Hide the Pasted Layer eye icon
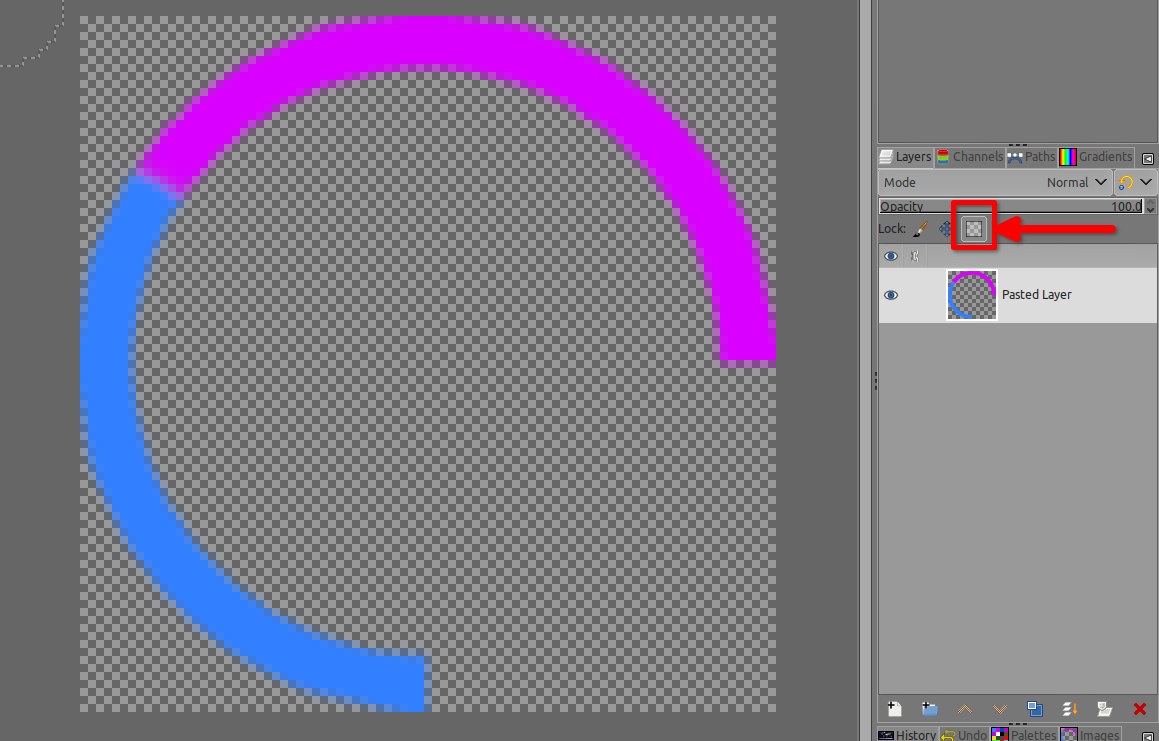1159x741 pixels. [x=891, y=295]
